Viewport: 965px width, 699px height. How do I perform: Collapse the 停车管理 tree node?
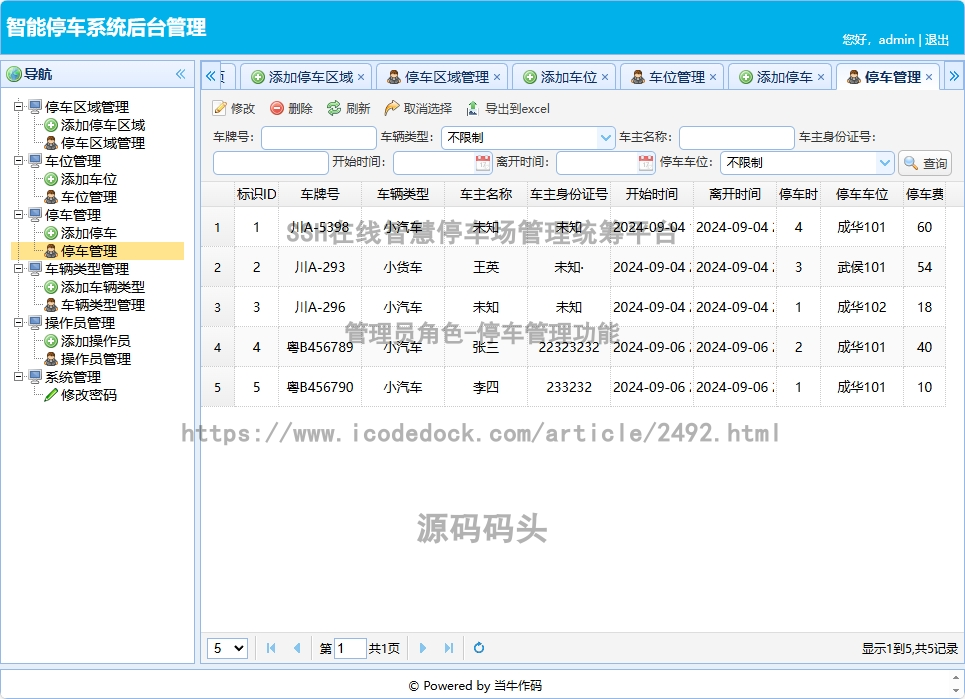coord(18,214)
